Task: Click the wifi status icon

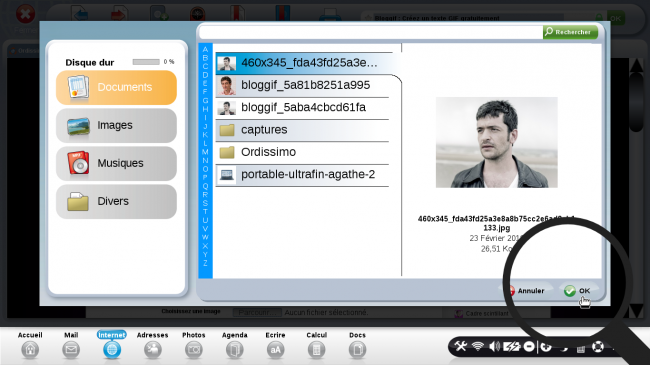Action: [478, 346]
